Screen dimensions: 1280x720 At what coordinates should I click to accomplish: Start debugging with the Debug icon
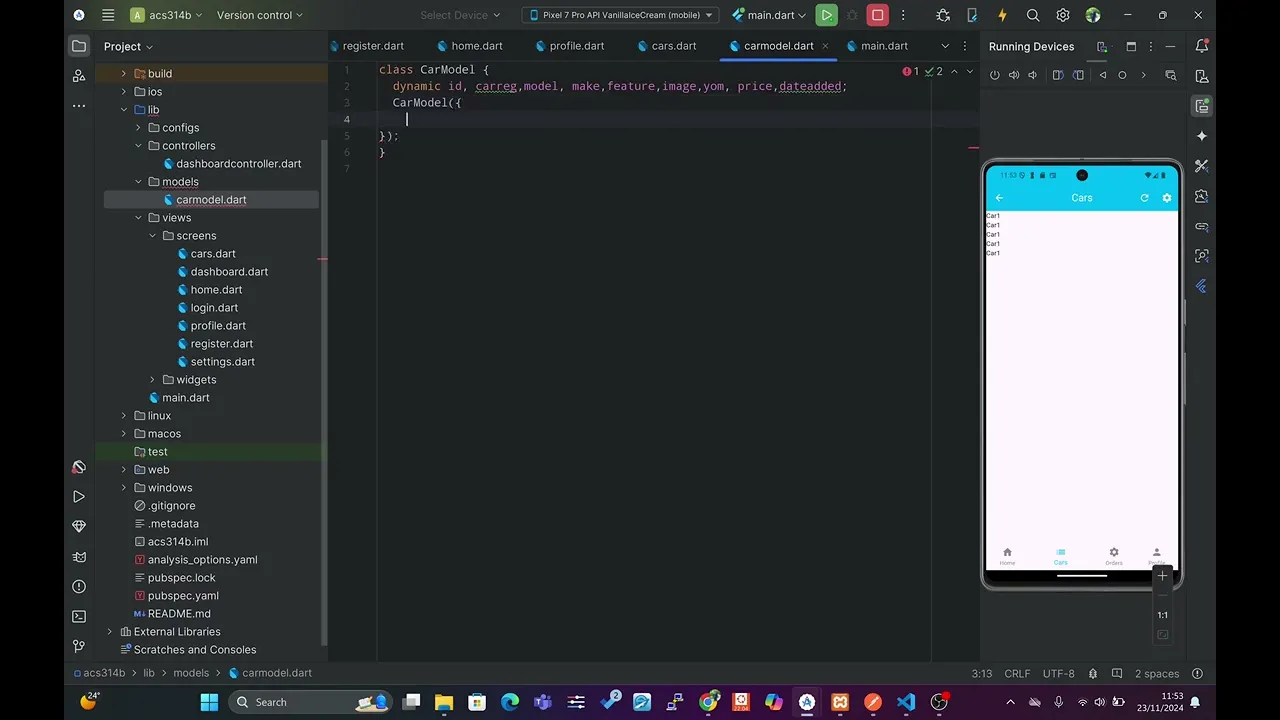click(852, 15)
